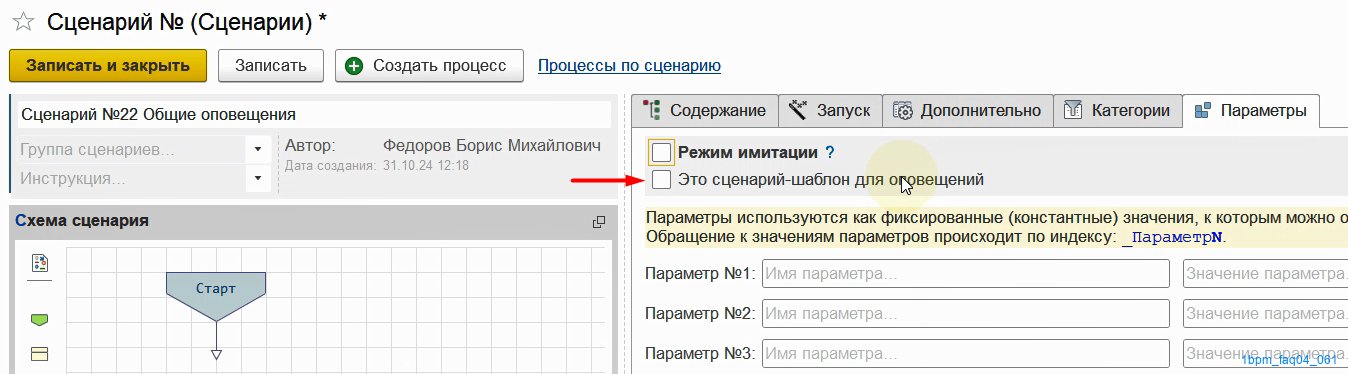1348x374 pixels.
Task: Expand the Схема сценария panel to a window
Action: click(599, 222)
